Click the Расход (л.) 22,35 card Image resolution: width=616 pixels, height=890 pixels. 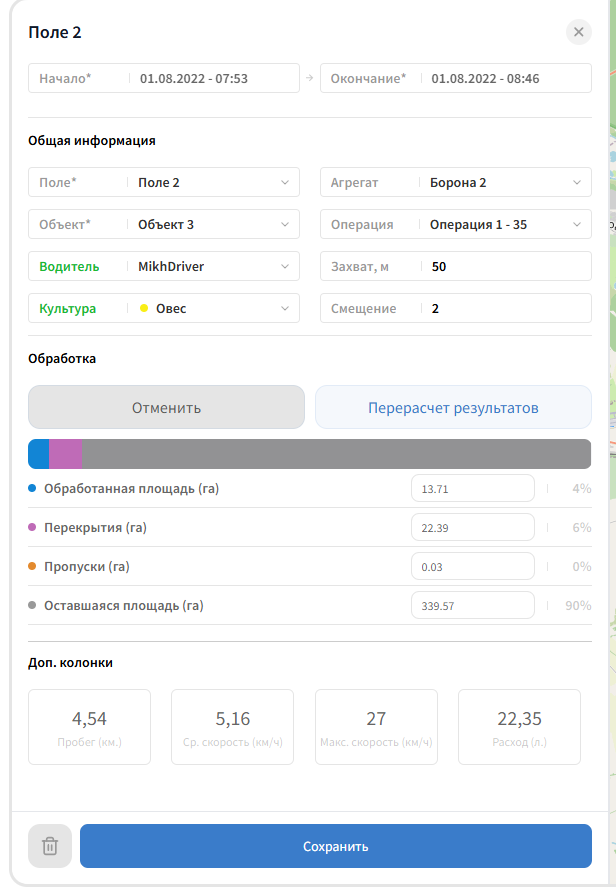pos(519,727)
